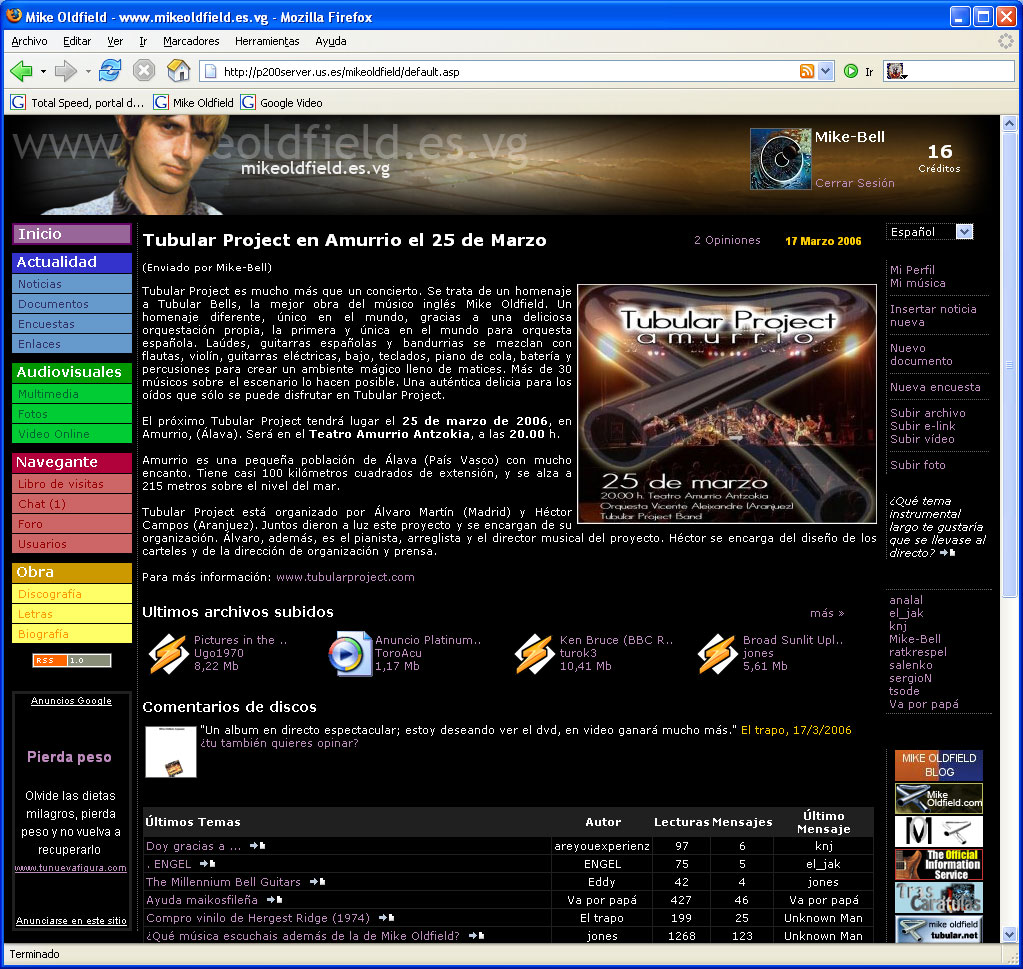Screen dimensions: 1023x969
Task: Open the ¿tu también quieres opinar? link
Action: point(279,743)
